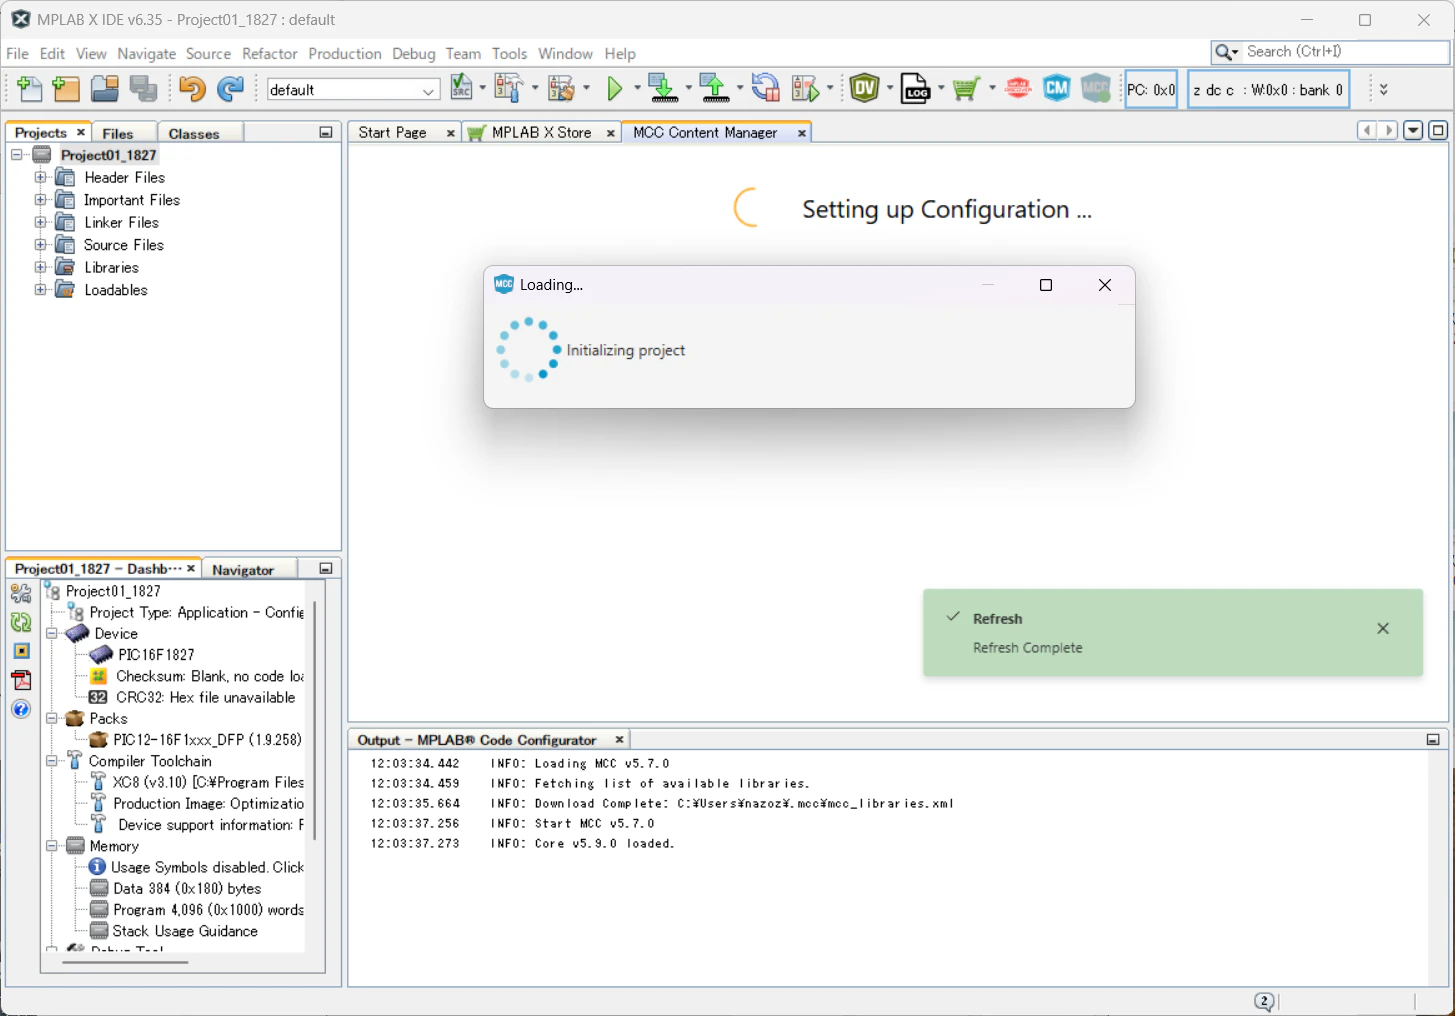Click the Build Project hammer icon
Screen dimensions: 1455x1016
coord(508,88)
